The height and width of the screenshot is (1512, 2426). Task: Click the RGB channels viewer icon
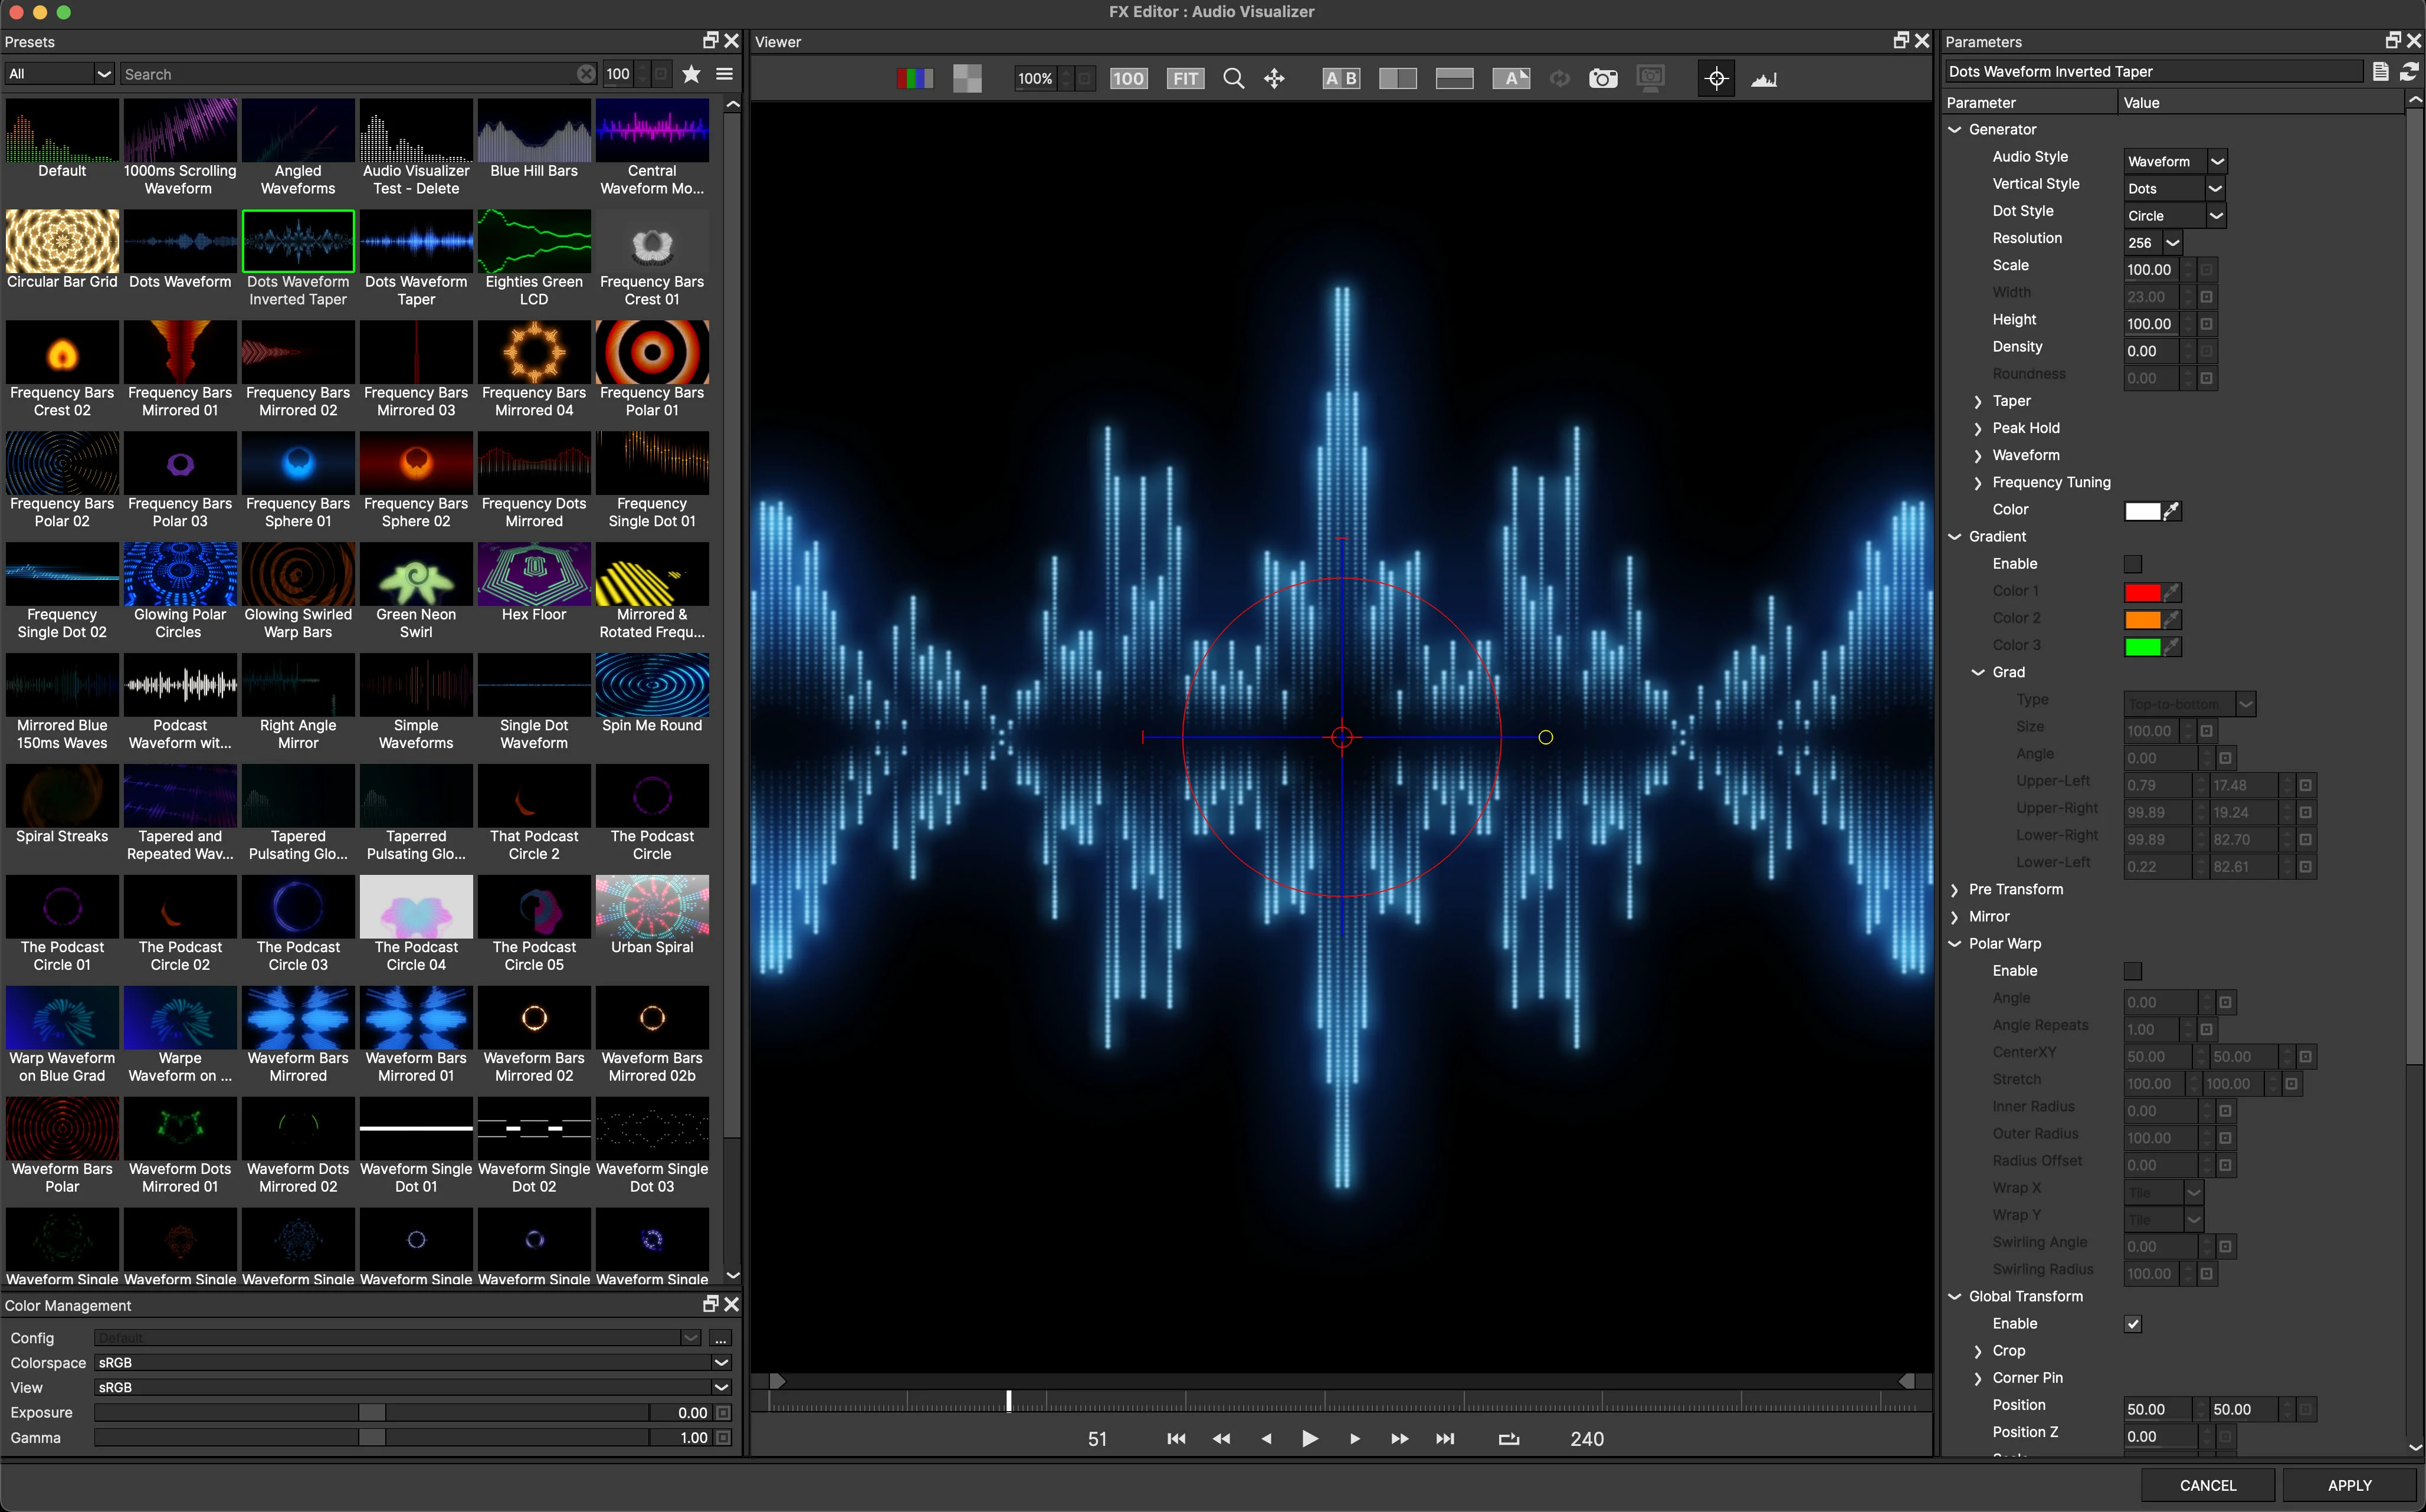914,79
